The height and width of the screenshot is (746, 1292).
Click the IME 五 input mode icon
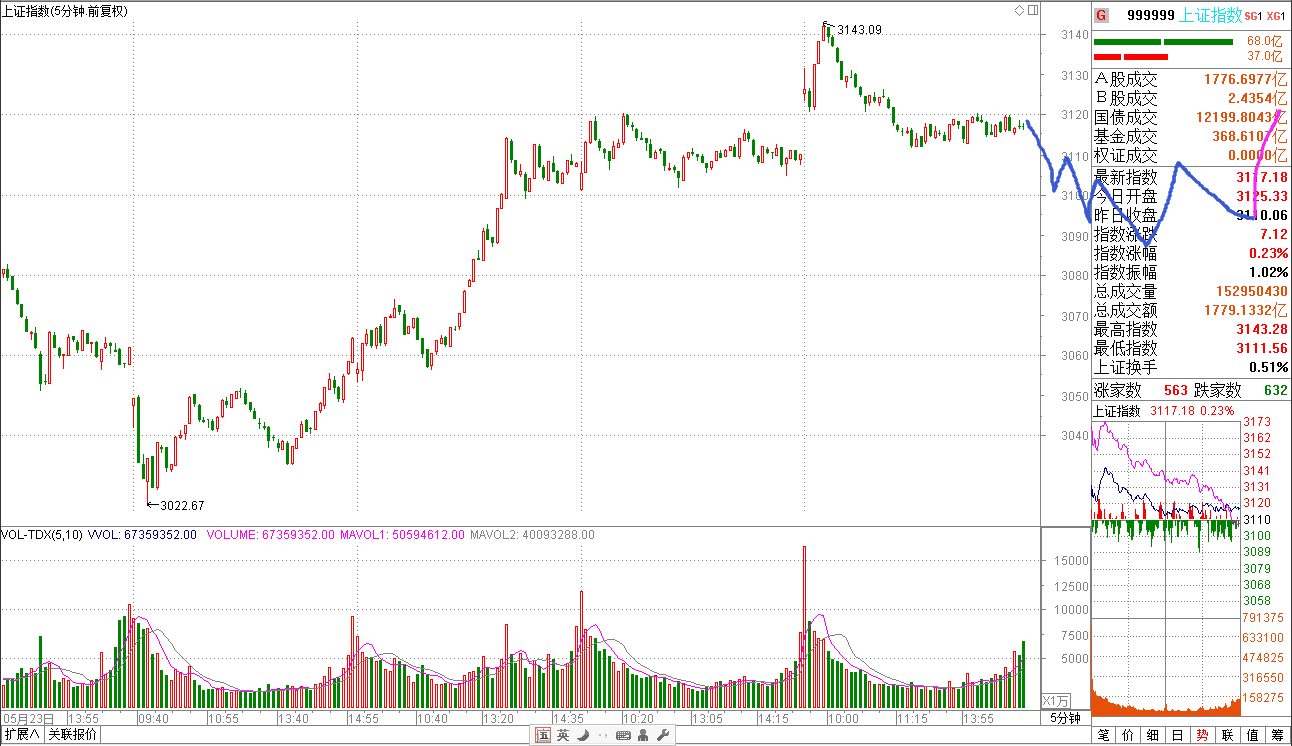point(543,736)
